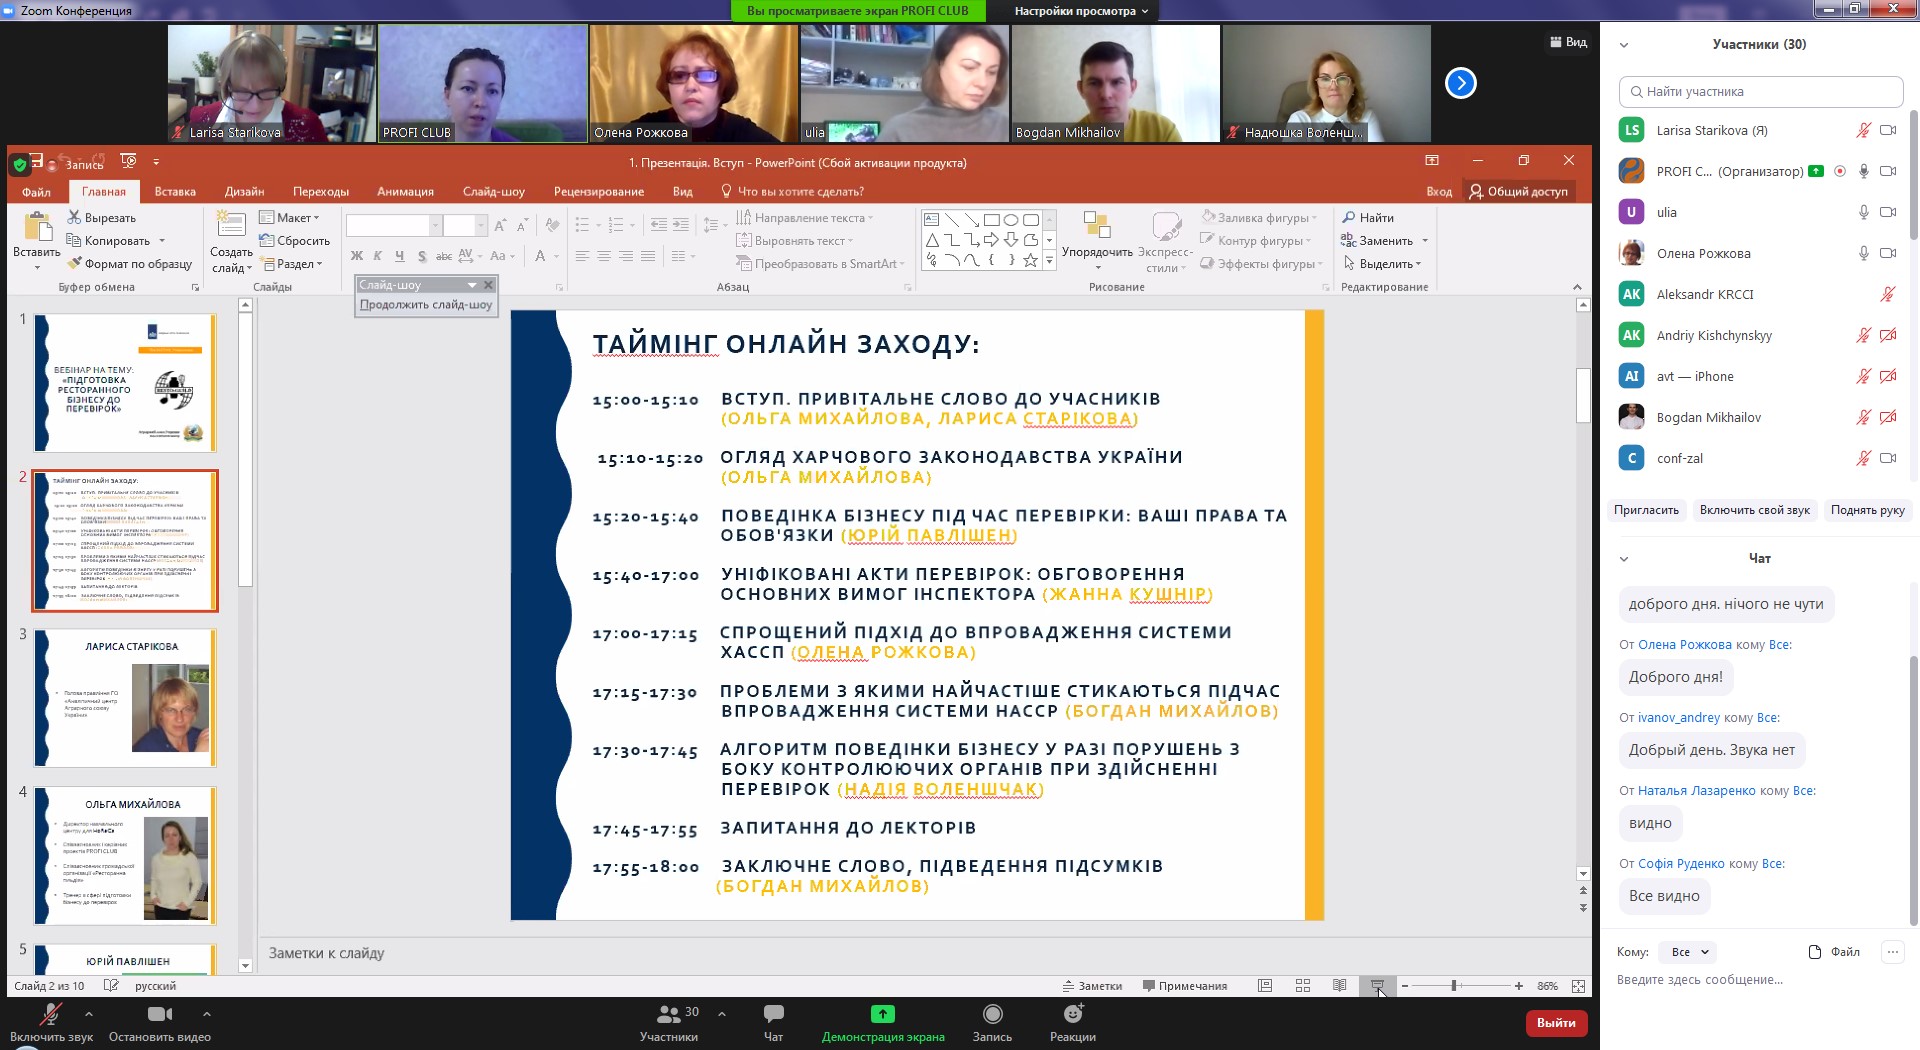The image size is (1920, 1050).
Task: Open the Дизайн ribbon tab
Action: click(x=244, y=191)
